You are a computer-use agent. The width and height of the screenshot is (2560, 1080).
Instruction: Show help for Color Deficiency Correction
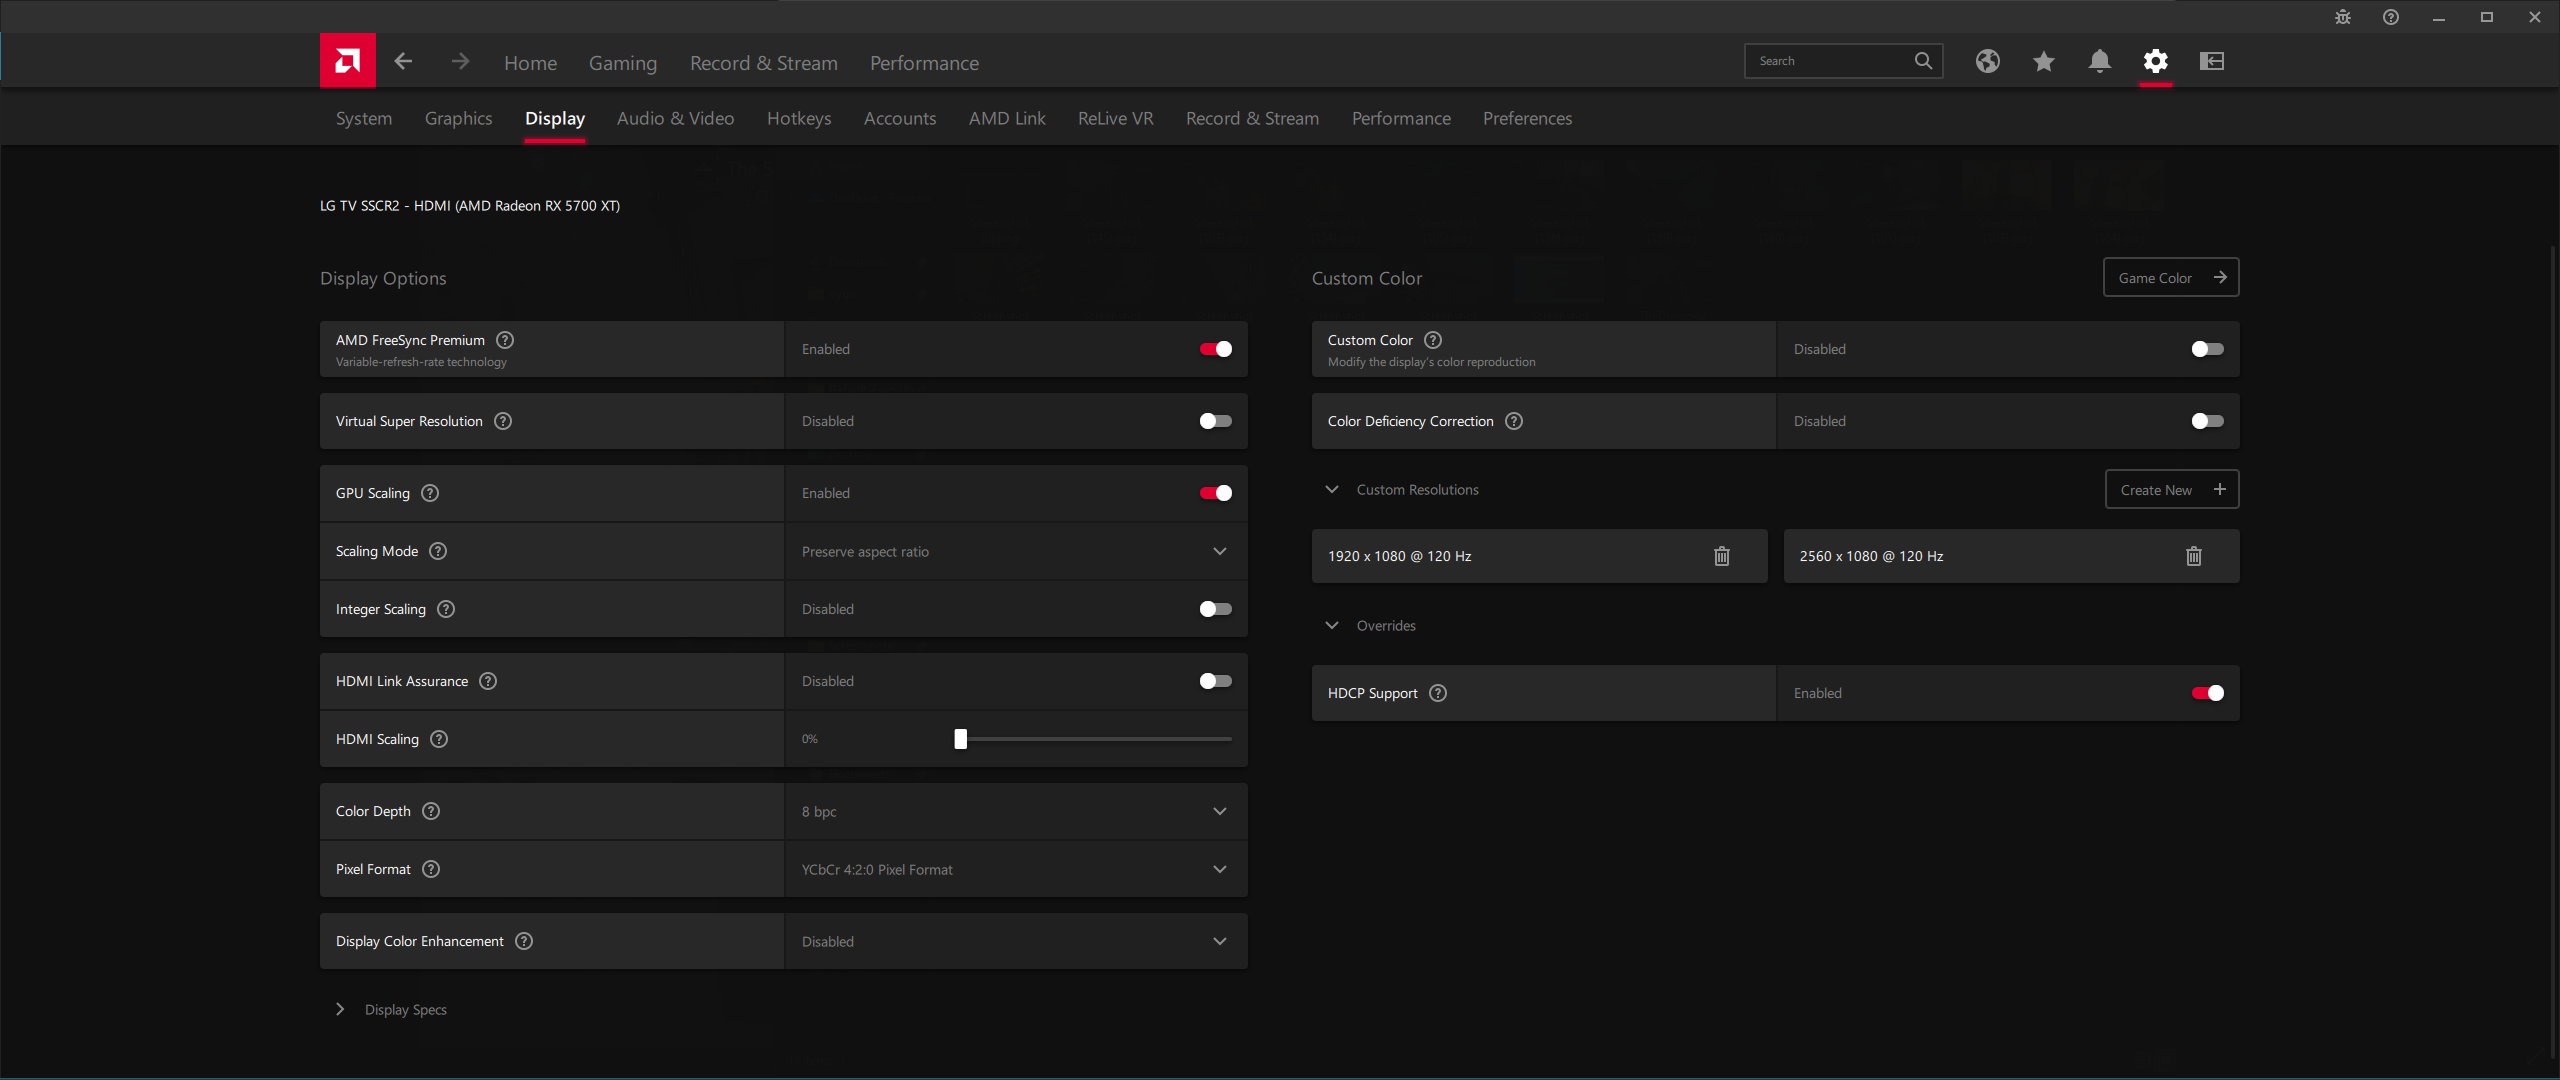pos(1514,421)
